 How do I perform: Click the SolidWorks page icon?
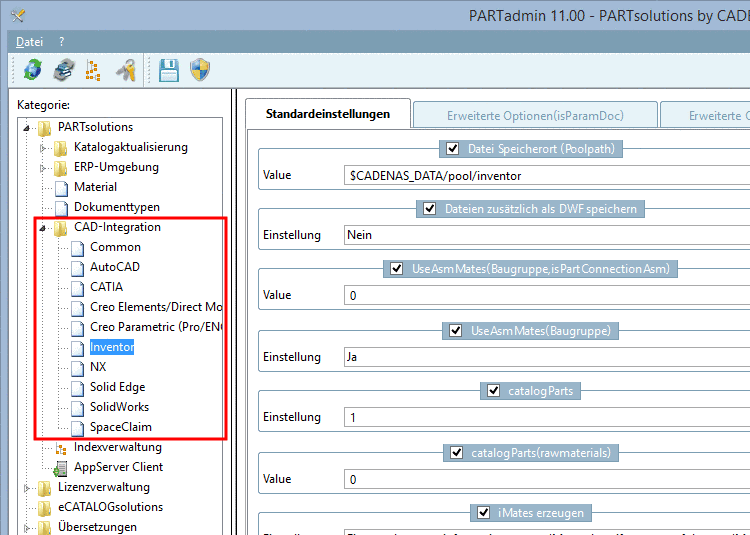(77, 408)
